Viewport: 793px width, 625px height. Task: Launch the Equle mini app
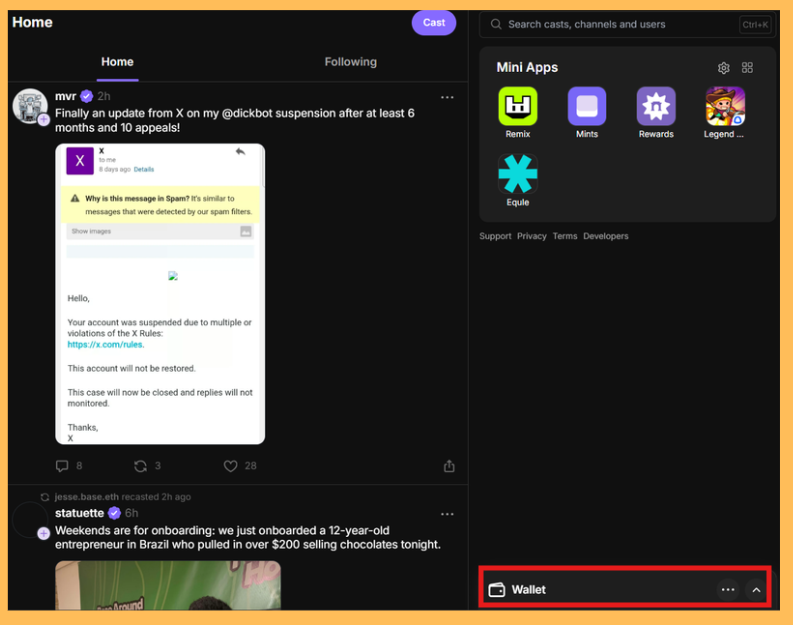517,174
